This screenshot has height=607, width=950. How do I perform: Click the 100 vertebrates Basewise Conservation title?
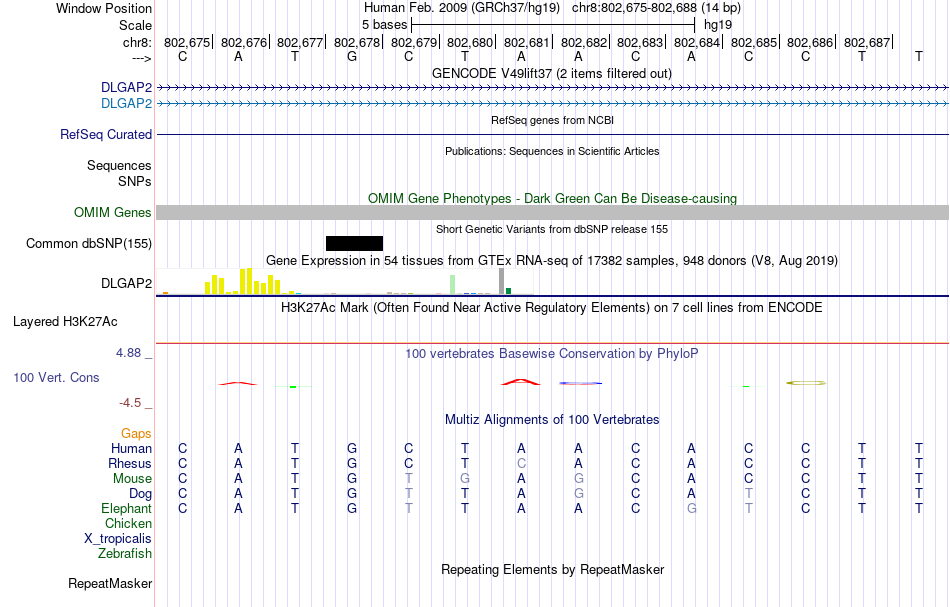point(552,353)
